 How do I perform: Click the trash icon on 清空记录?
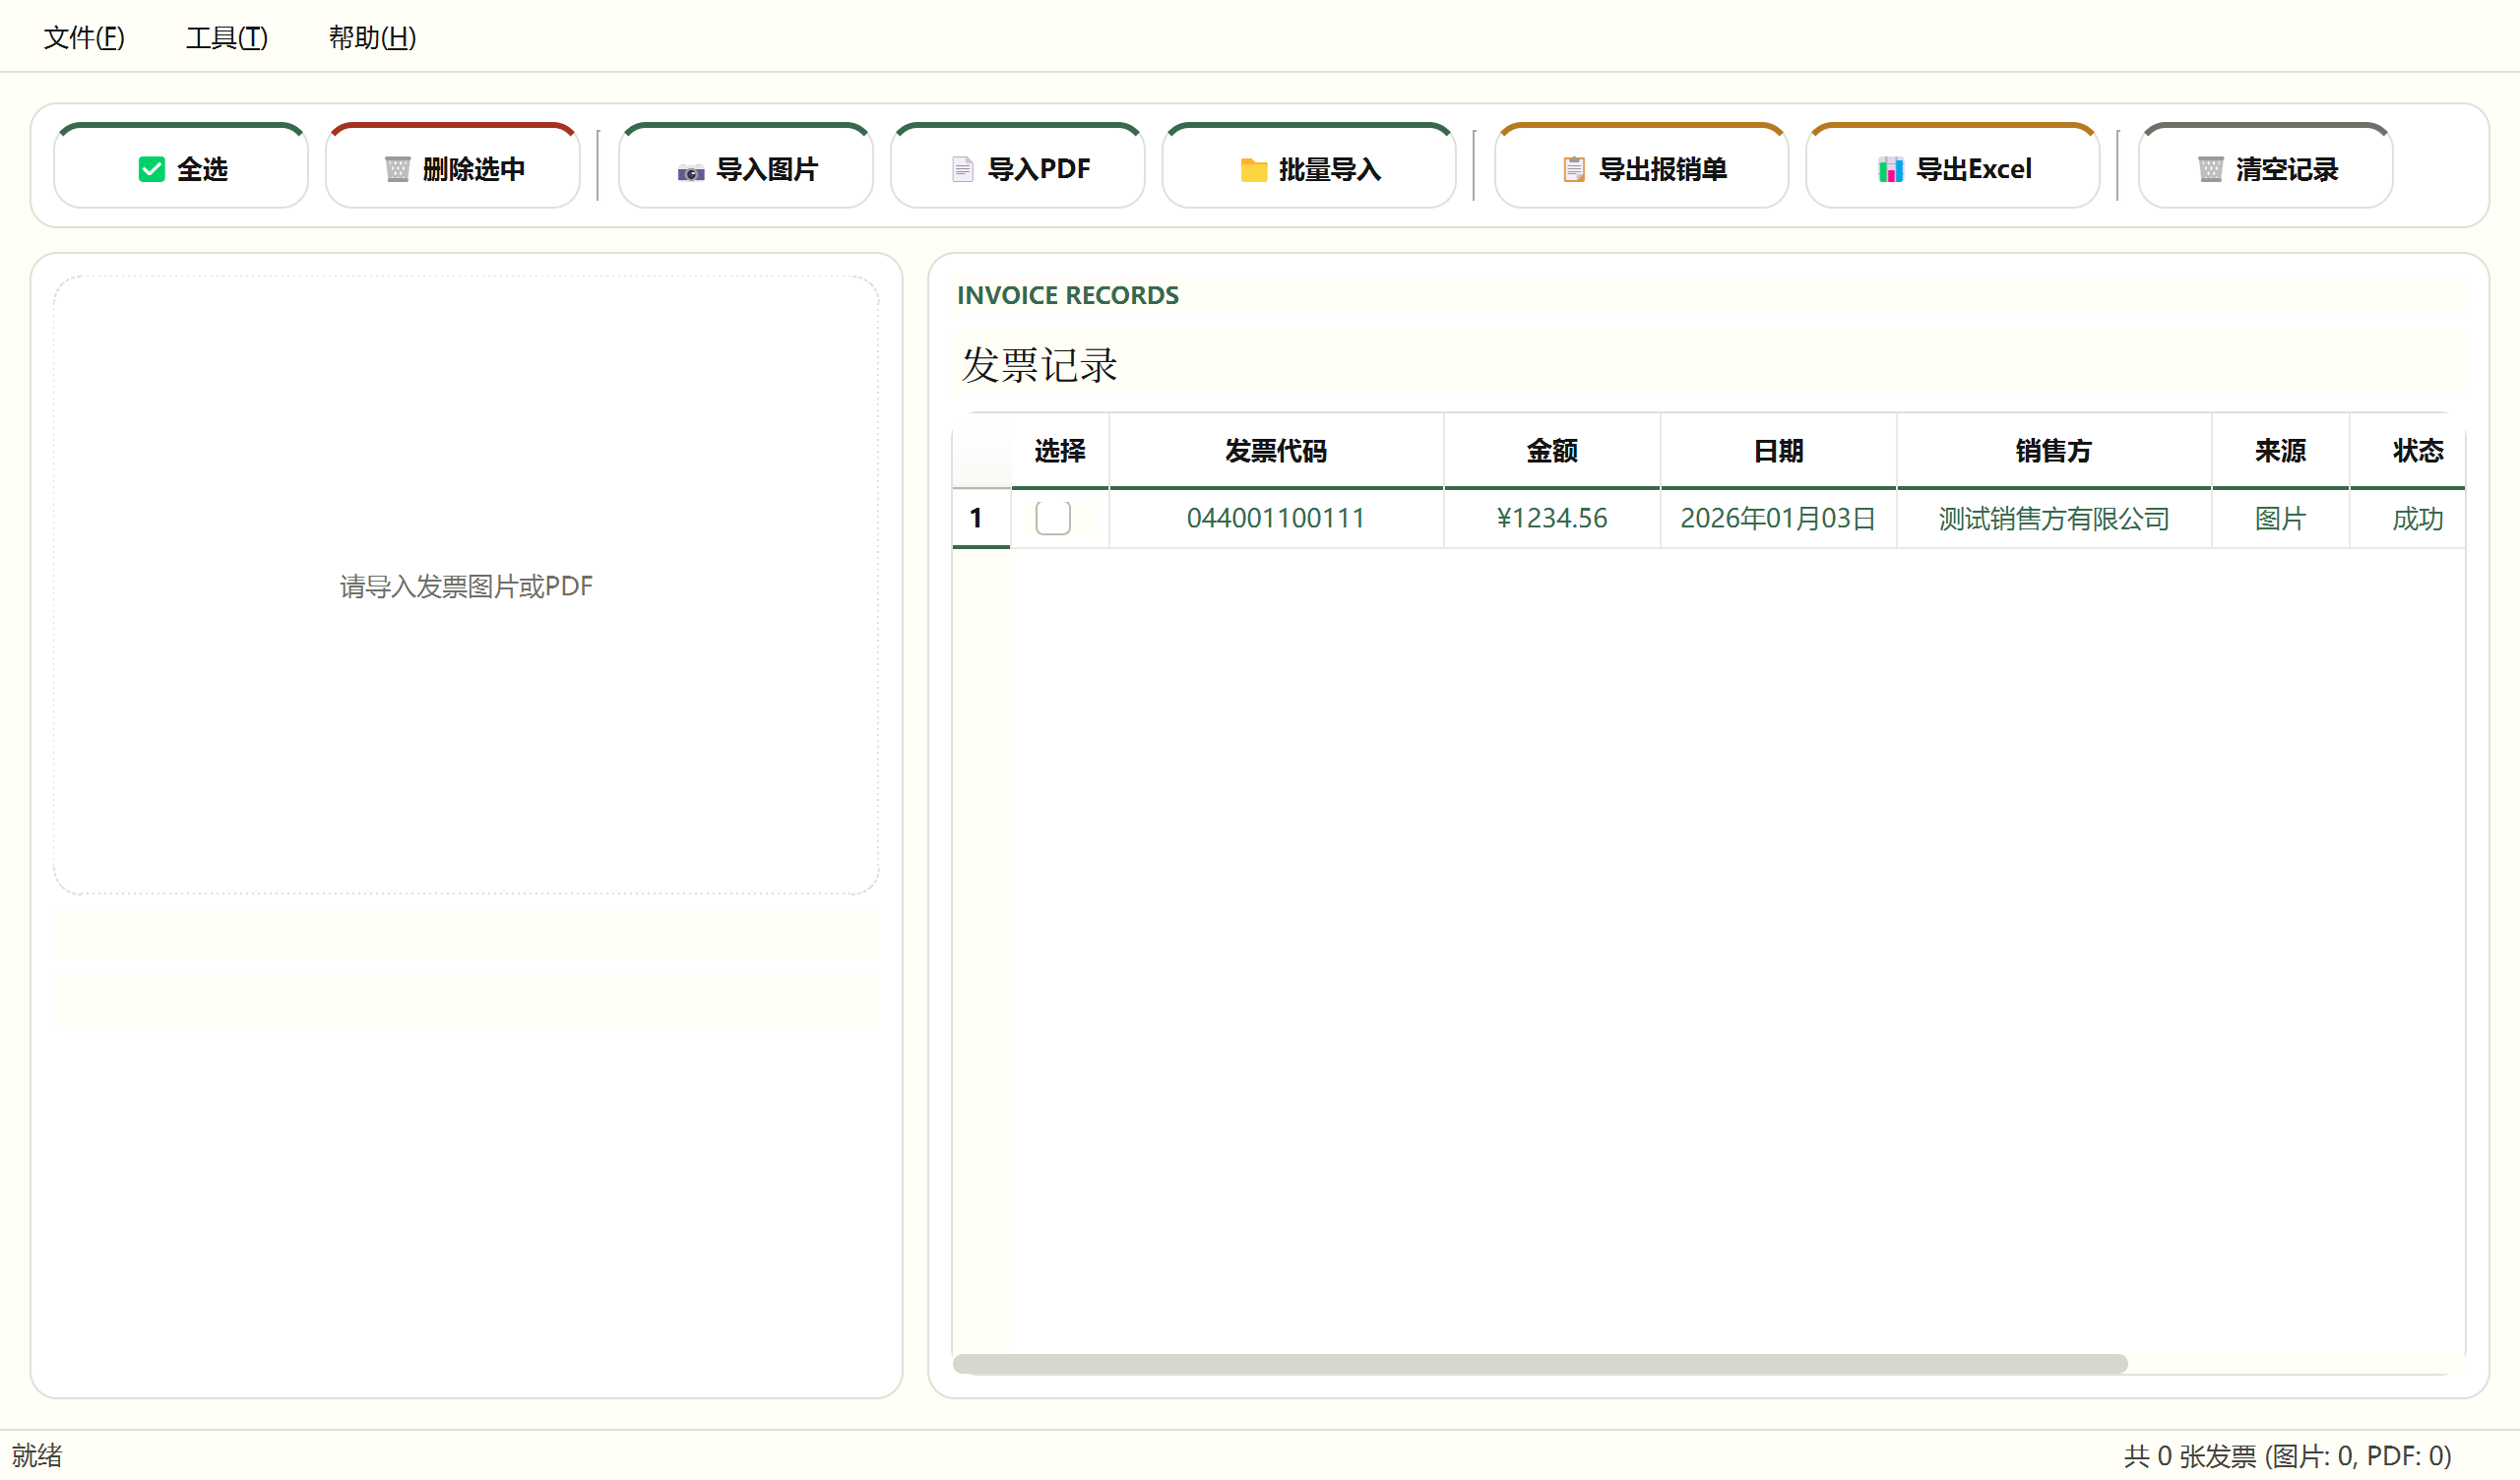[x=2210, y=169]
